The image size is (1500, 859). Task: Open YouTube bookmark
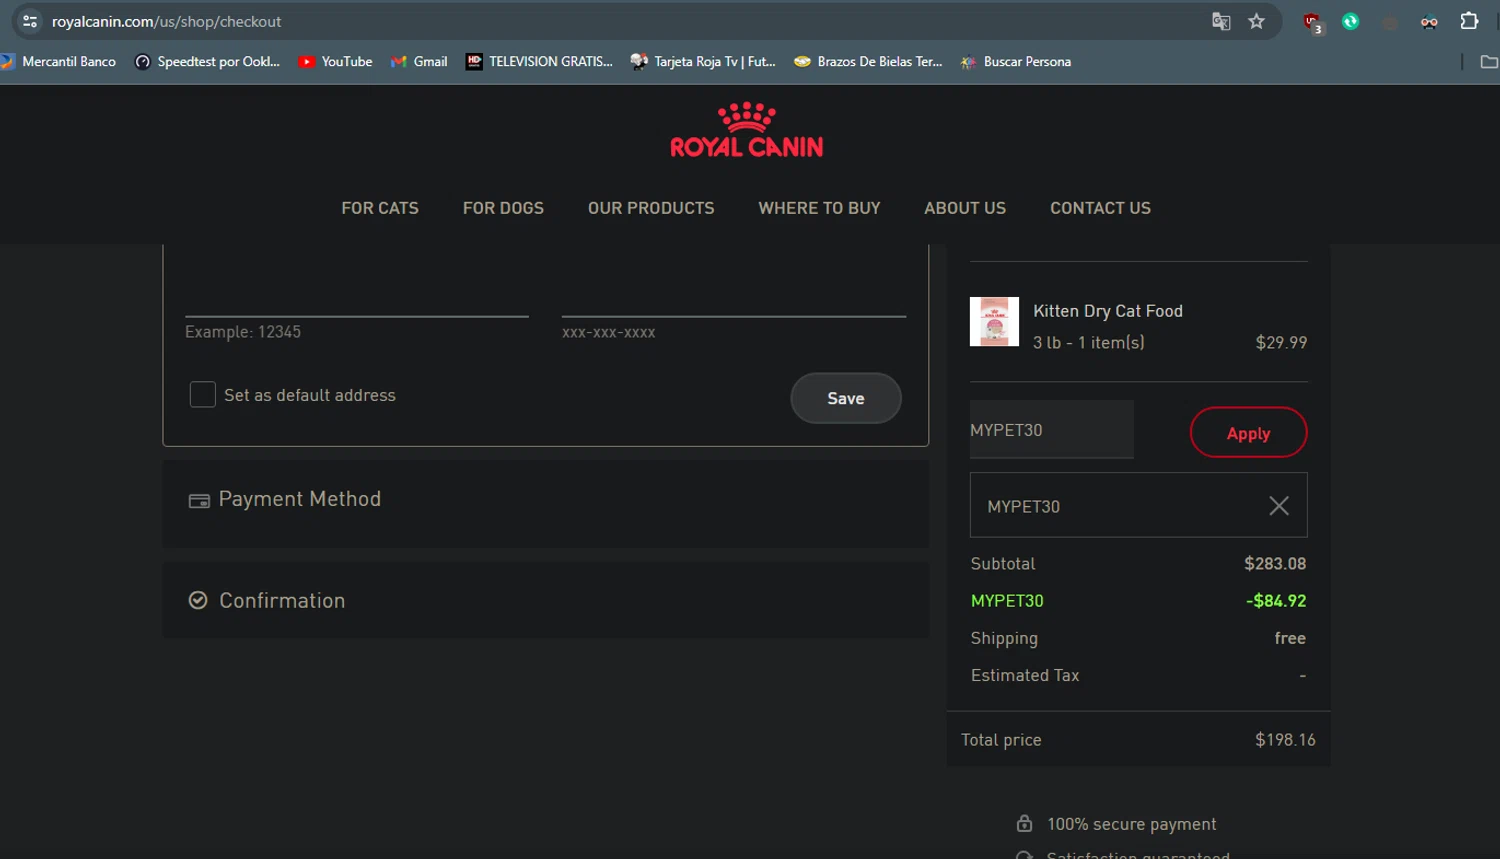[x=335, y=62]
